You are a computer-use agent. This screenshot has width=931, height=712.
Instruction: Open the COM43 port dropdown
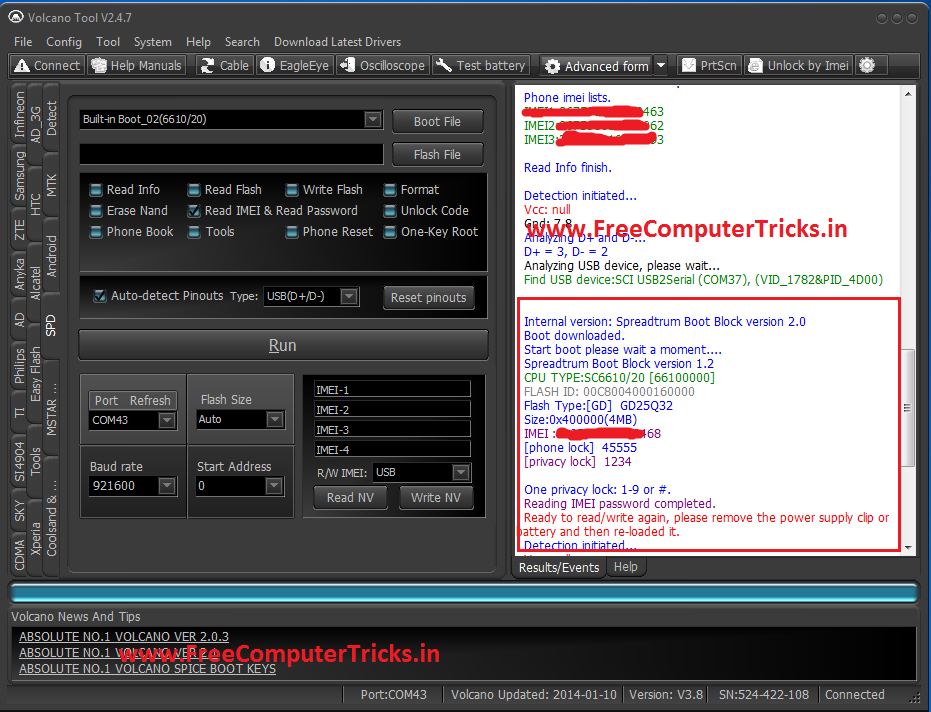(167, 420)
